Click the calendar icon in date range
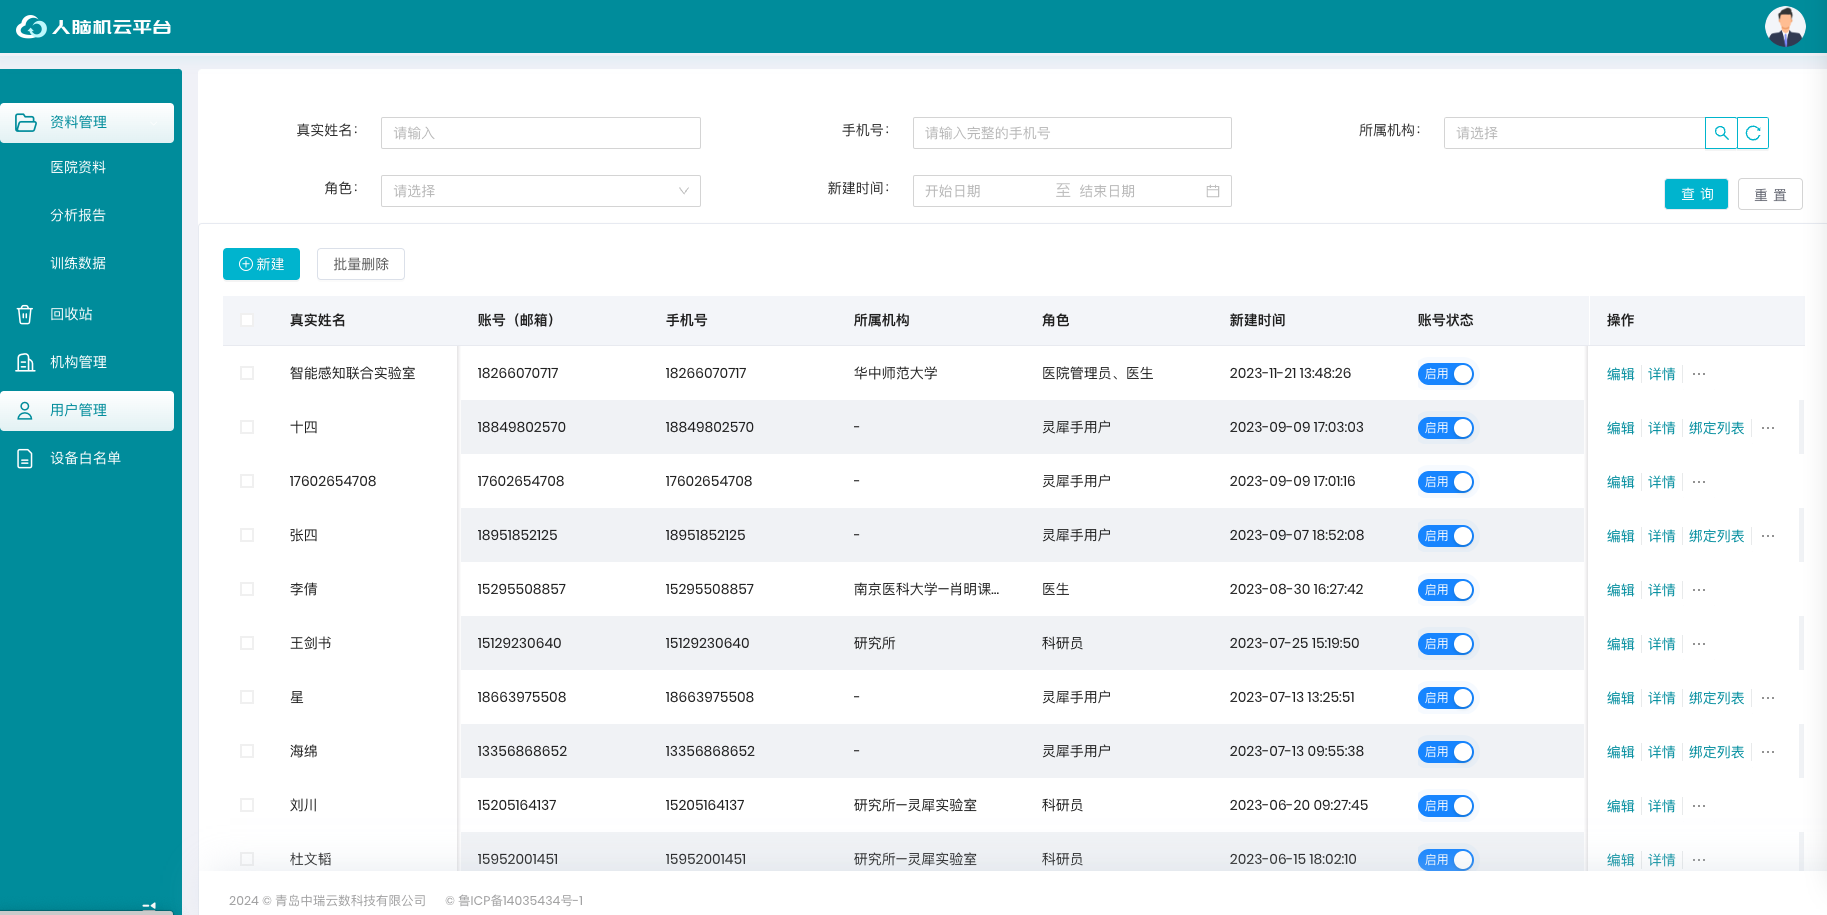Viewport: 1827px width, 915px height. [x=1213, y=191]
